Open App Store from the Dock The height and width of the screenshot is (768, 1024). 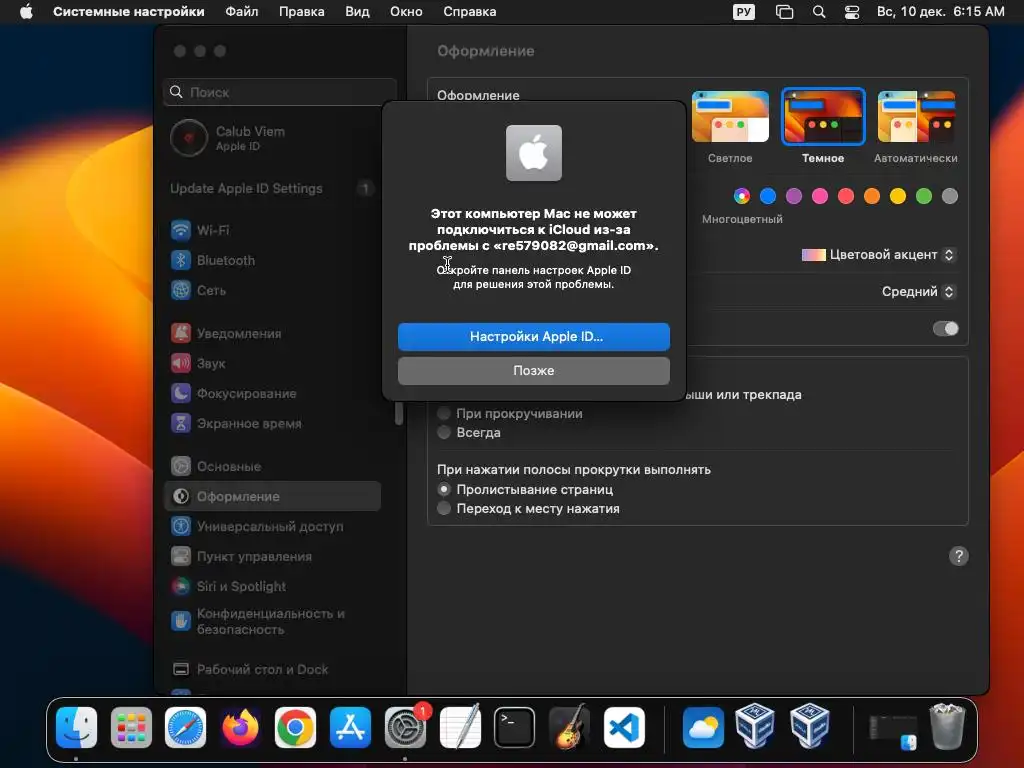click(350, 728)
